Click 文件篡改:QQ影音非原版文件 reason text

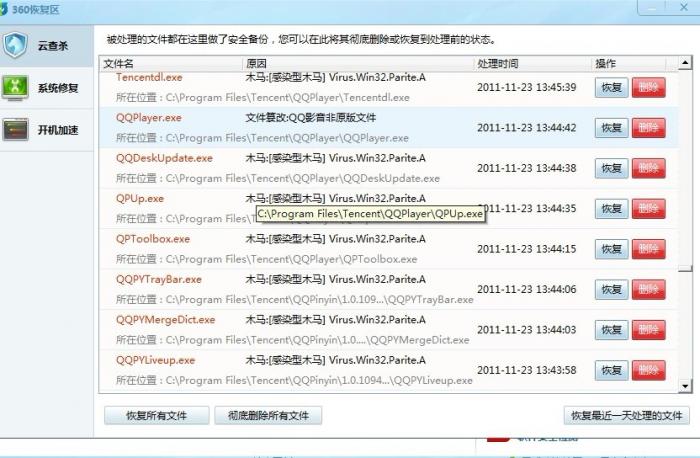pyautogui.click(x=311, y=118)
